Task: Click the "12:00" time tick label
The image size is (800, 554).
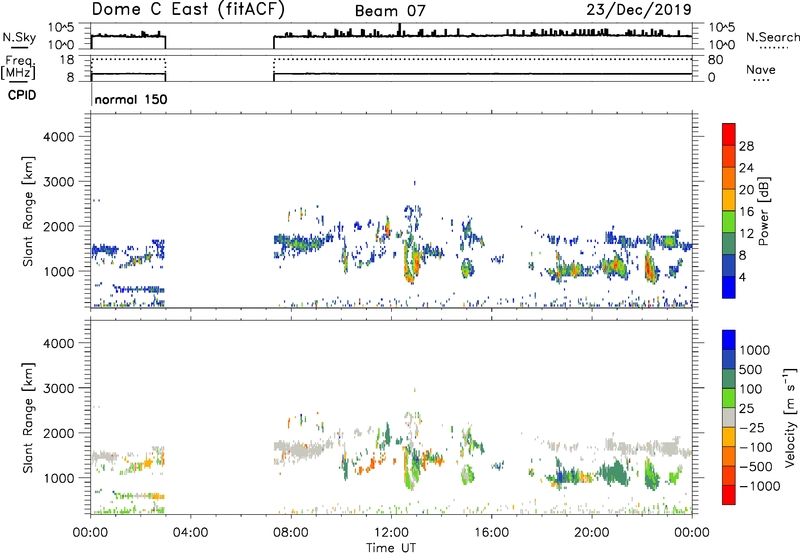Action: pyautogui.click(x=391, y=533)
